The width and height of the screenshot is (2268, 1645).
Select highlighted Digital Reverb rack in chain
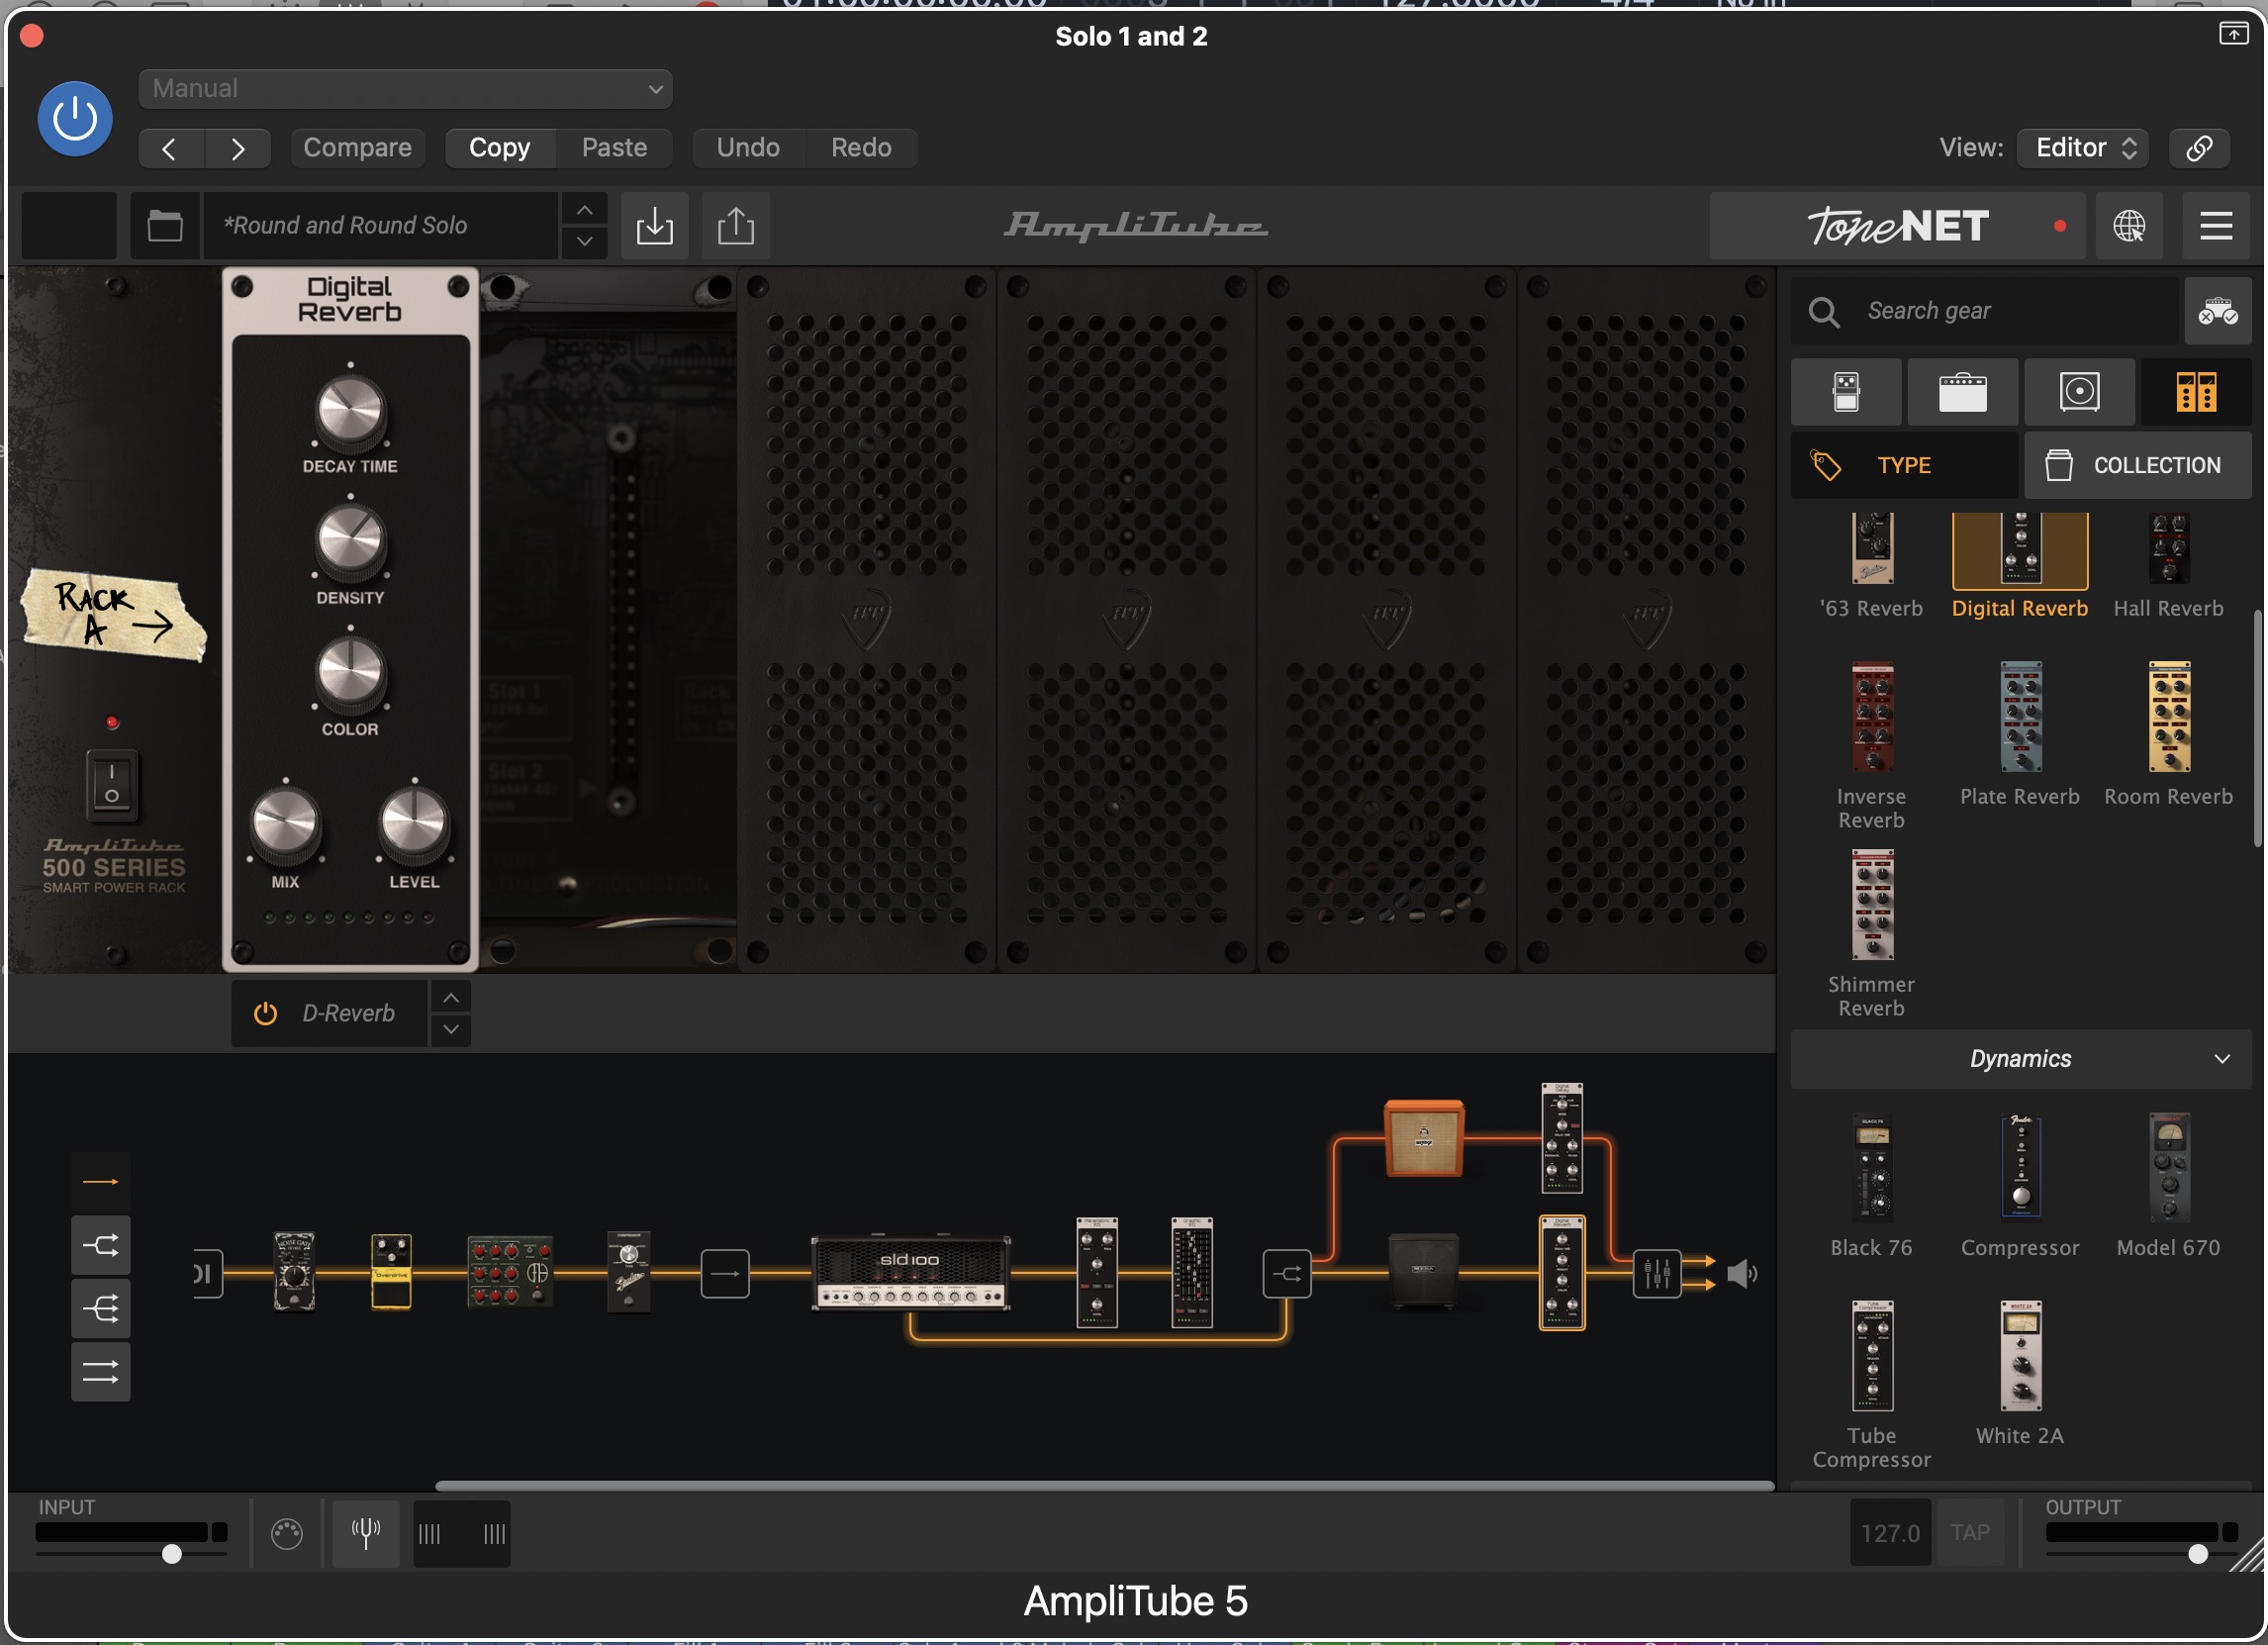pos(1562,1273)
